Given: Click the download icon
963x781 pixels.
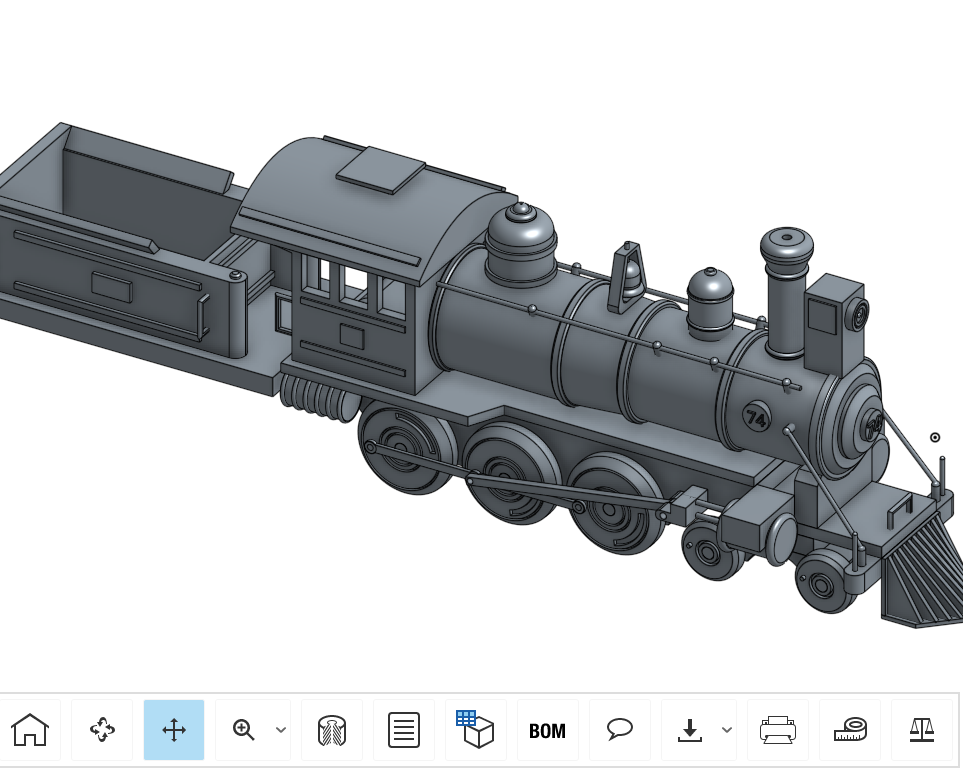Looking at the screenshot, I should pos(690,730).
